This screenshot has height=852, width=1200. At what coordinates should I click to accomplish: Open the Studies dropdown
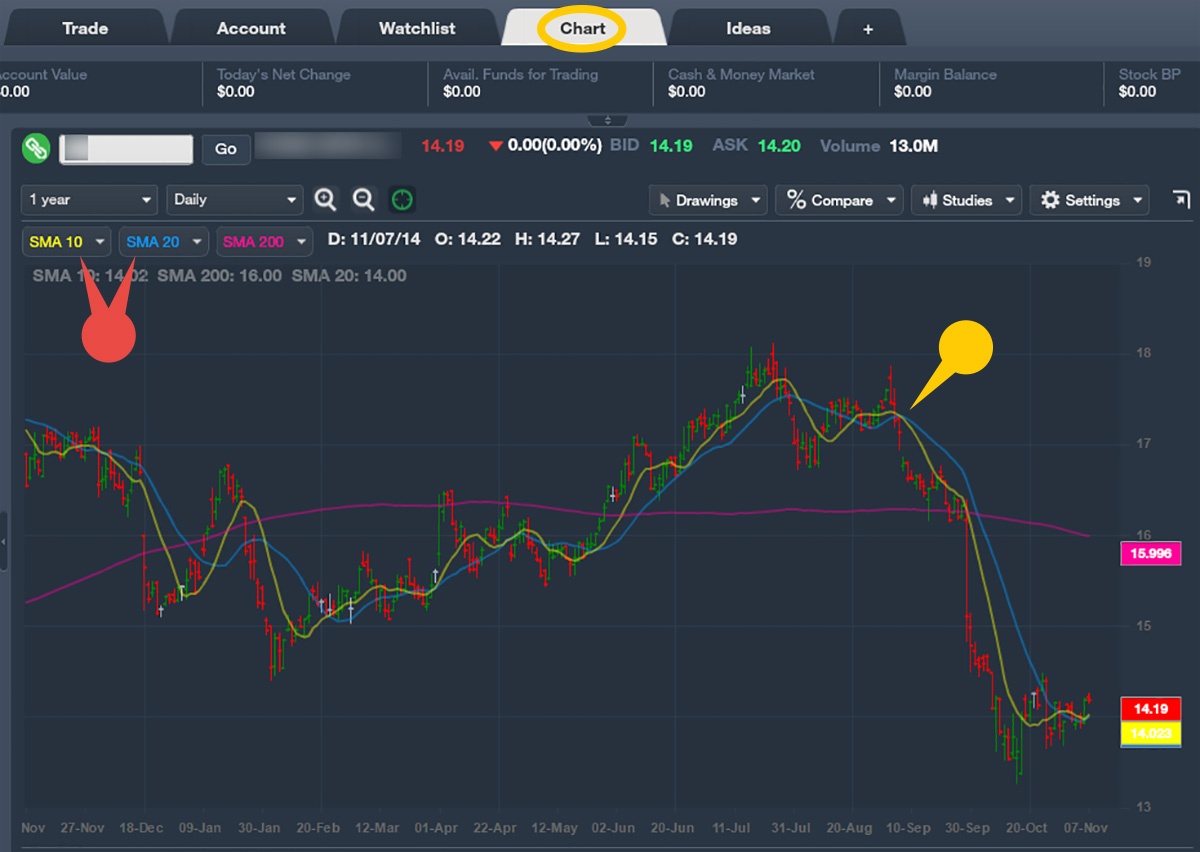pyautogui.click(x=967, y=200)
